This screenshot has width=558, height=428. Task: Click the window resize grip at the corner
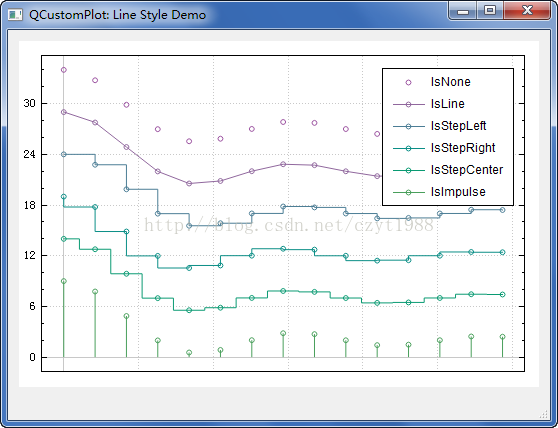543,414
